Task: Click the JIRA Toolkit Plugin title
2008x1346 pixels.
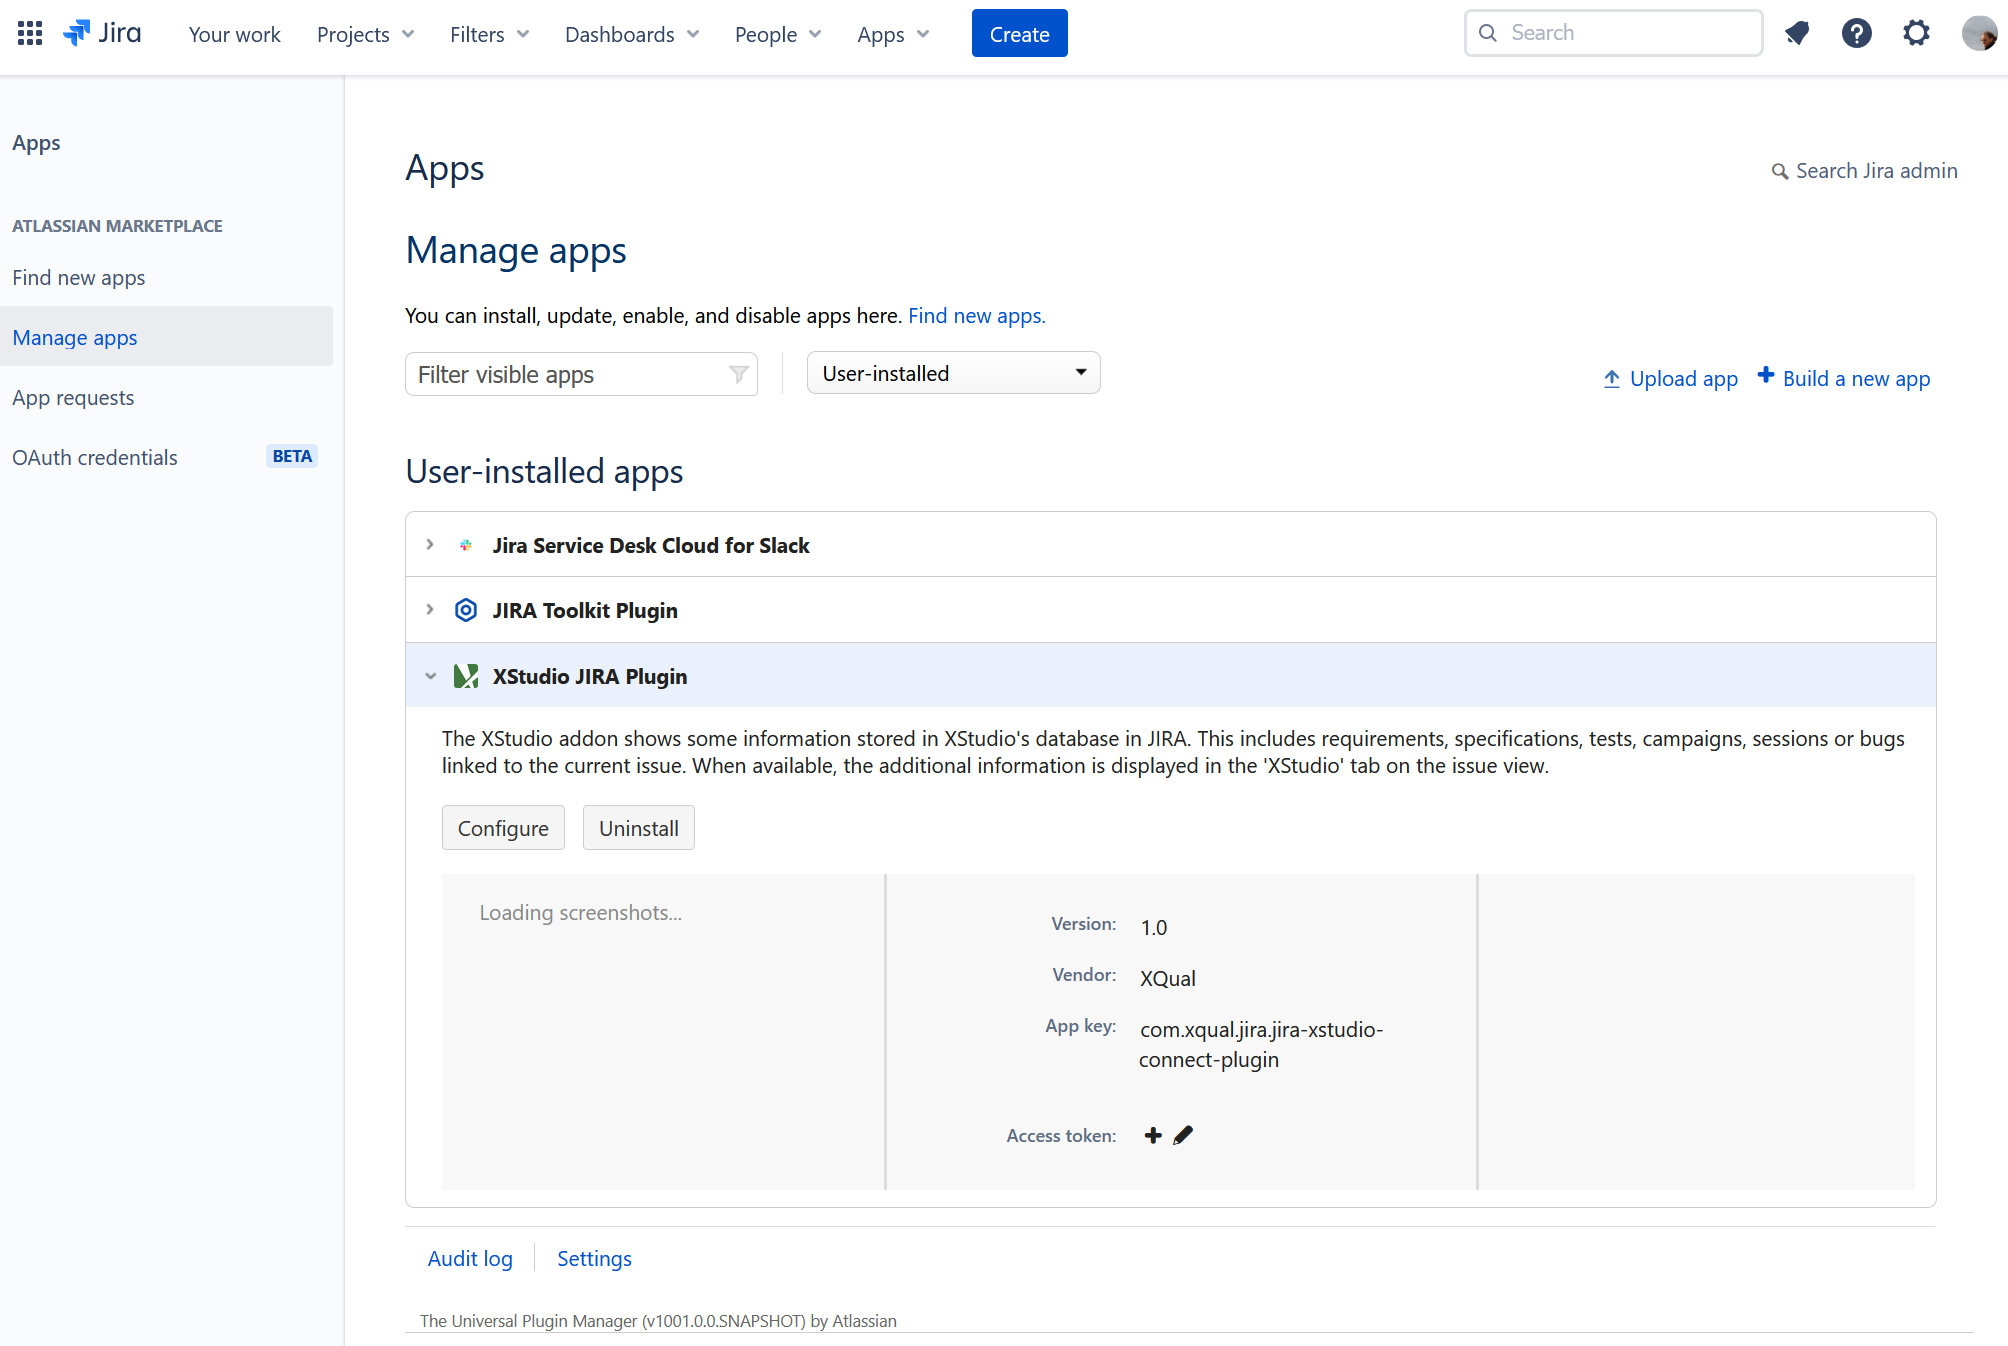Action: point(585,611)
